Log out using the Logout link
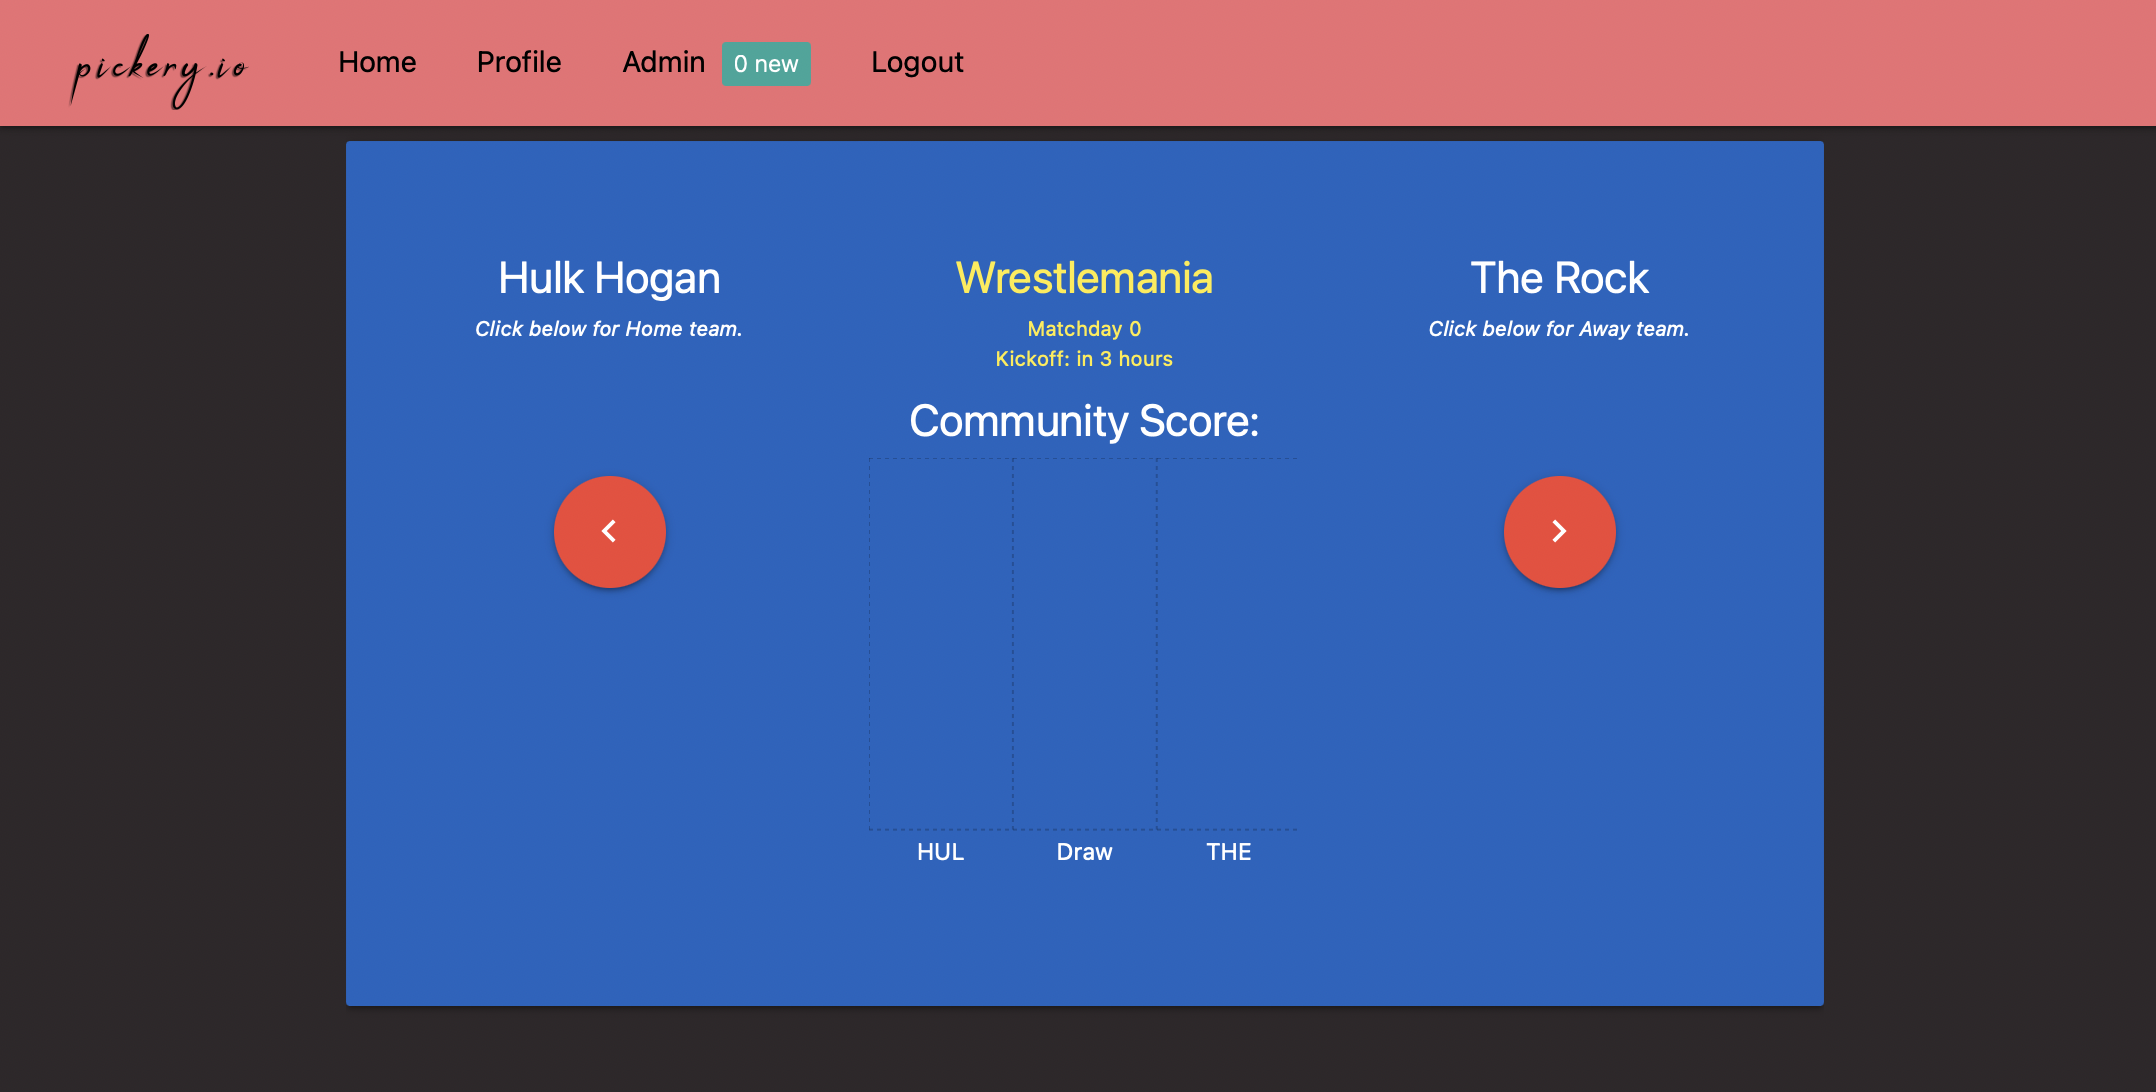 coord(917,62)
